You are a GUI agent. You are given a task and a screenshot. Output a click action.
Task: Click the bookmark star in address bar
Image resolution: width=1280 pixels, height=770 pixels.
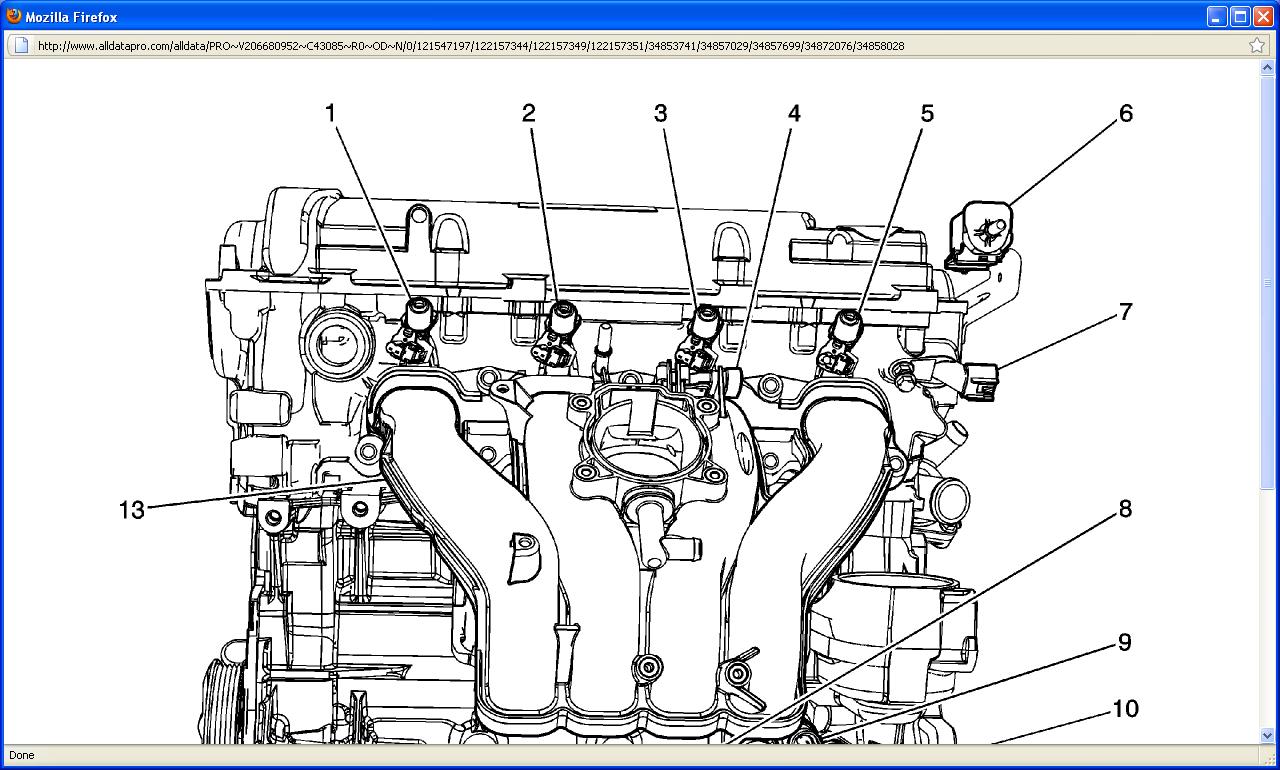click(1257, 45)
